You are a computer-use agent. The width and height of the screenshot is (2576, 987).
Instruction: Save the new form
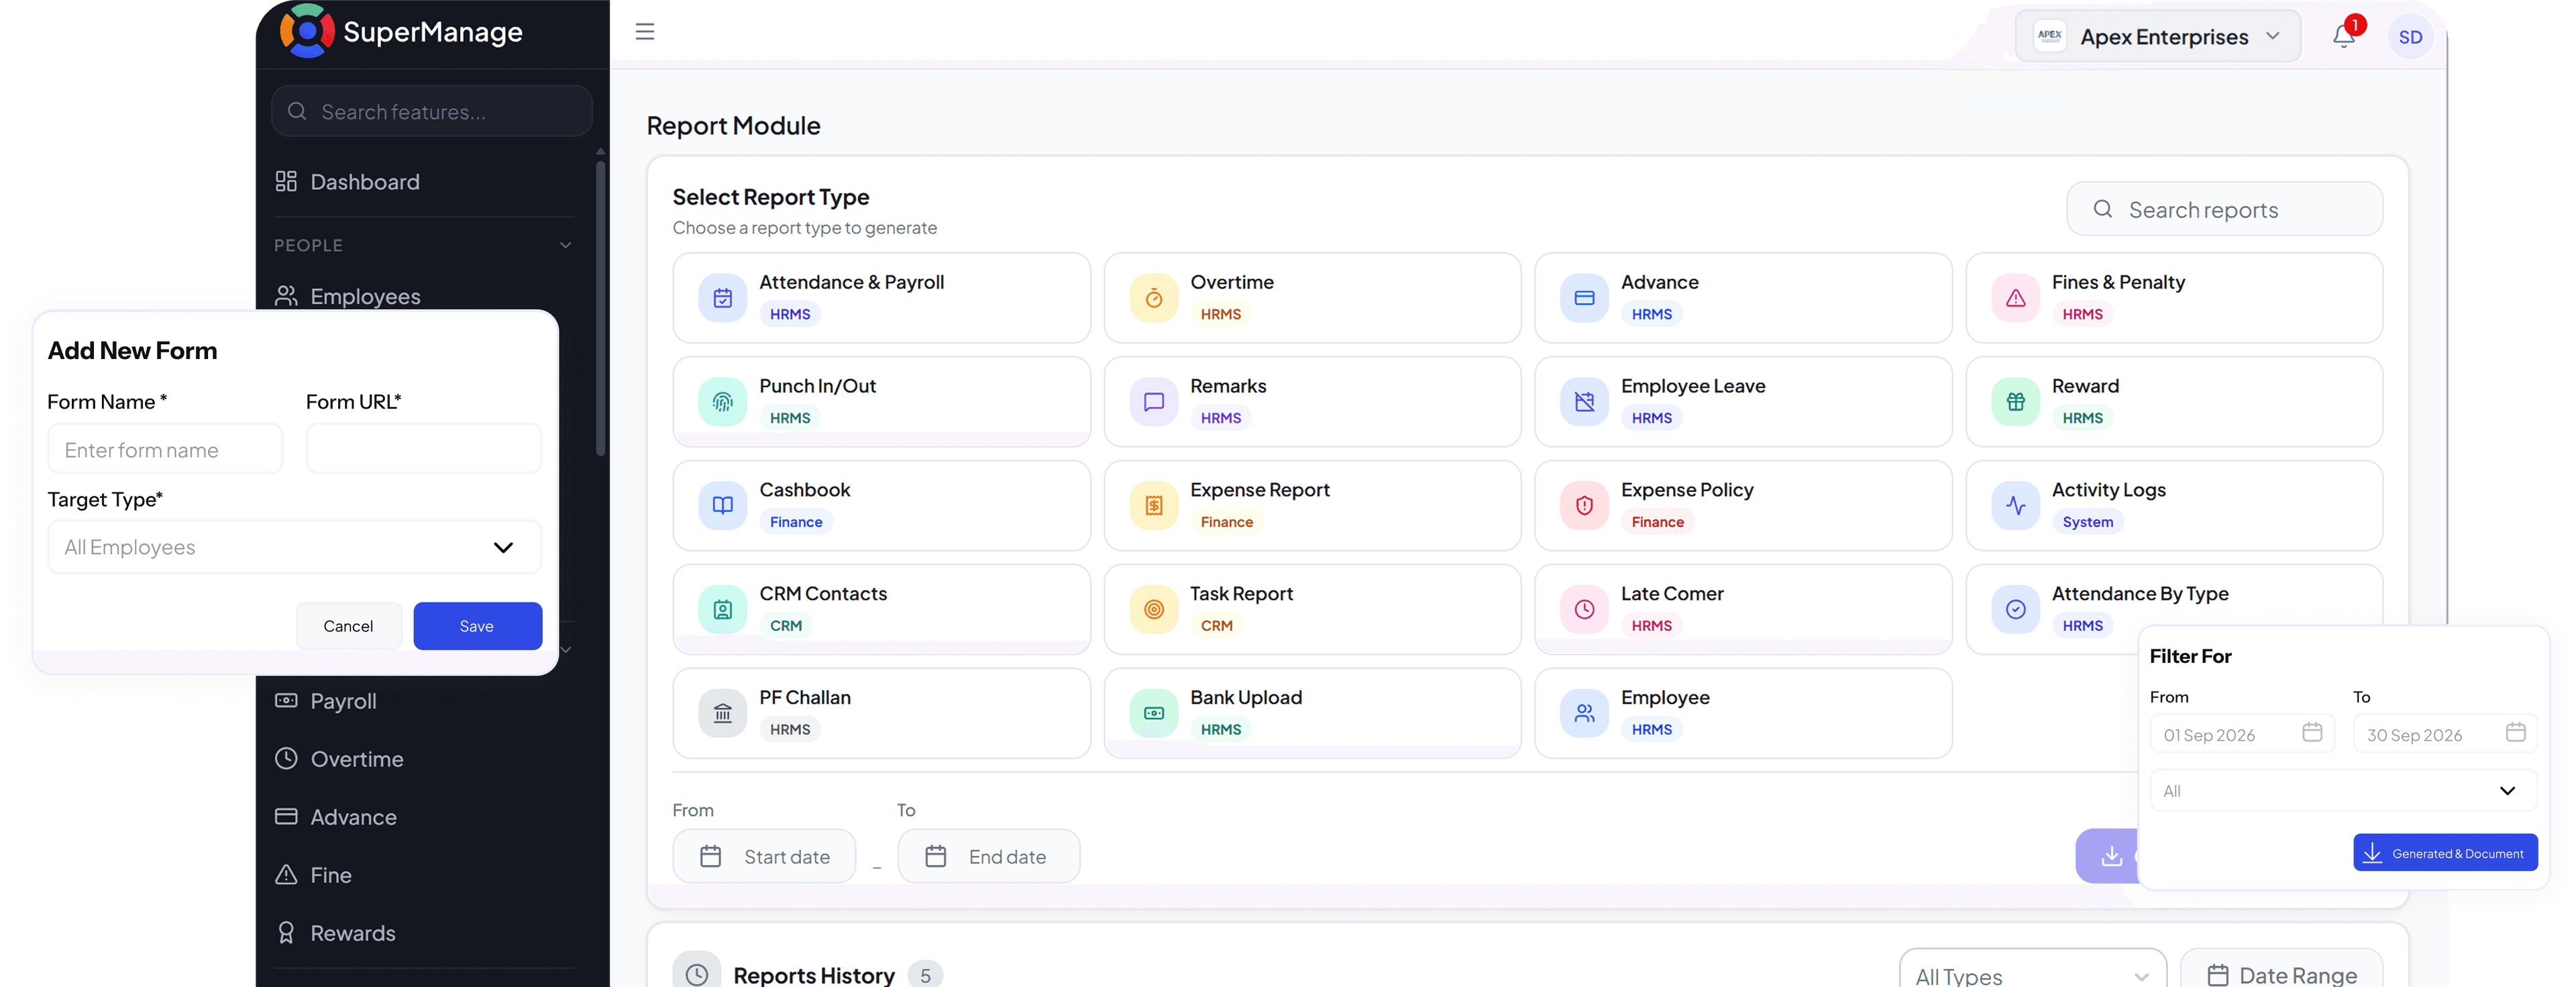478,627
